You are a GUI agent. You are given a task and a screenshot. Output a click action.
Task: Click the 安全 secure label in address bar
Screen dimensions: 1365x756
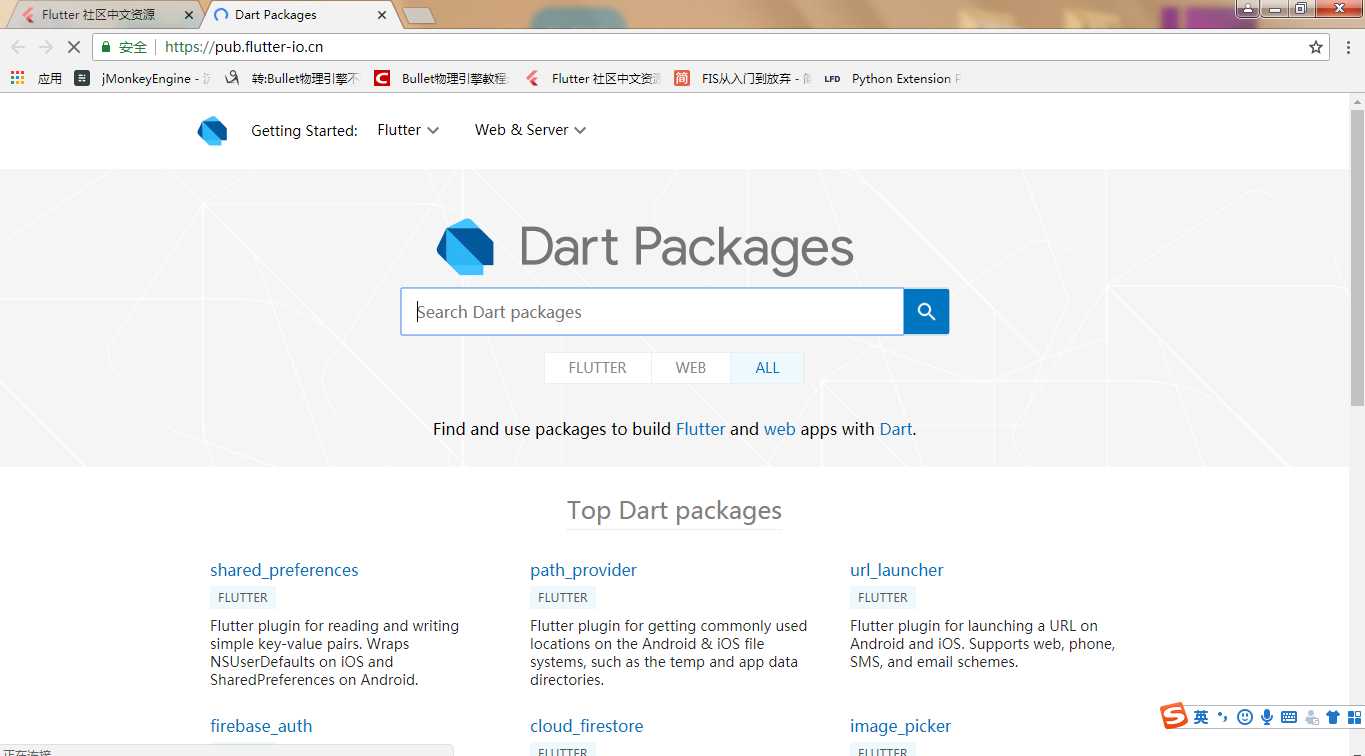(133, 47)
